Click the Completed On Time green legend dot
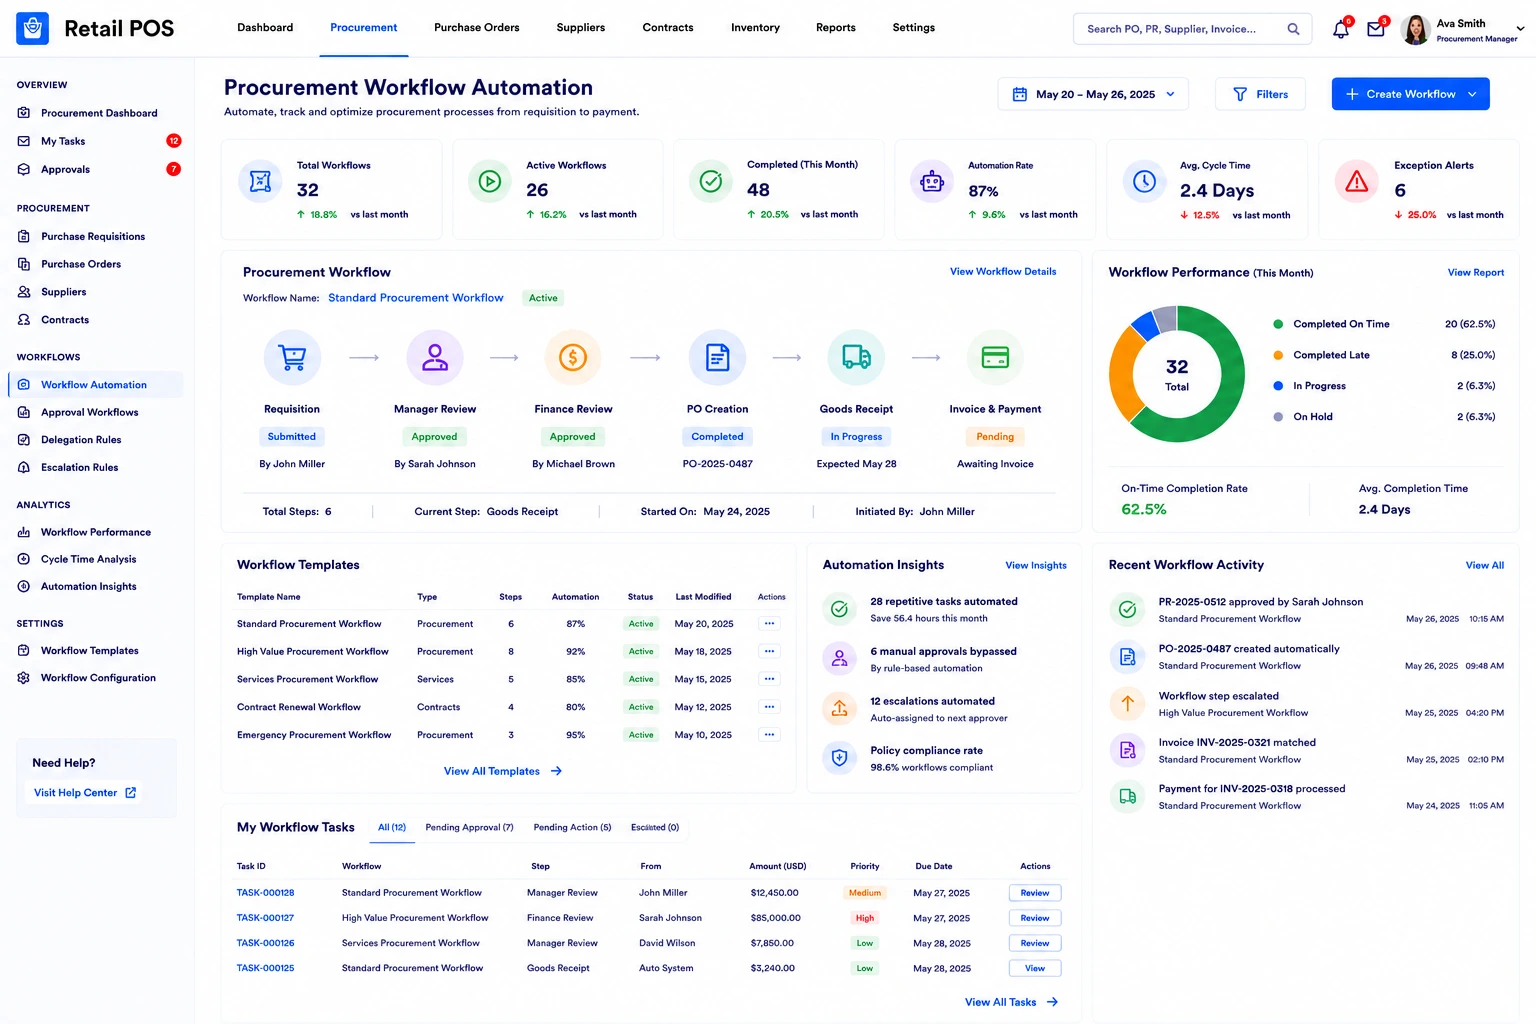The width and height of the screenshot is (1536, 1024). pyautogui.click(x=1278, y=324)
